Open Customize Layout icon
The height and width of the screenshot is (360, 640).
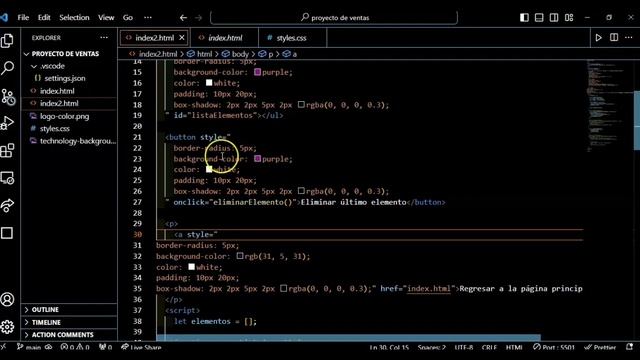pos(569,18)
